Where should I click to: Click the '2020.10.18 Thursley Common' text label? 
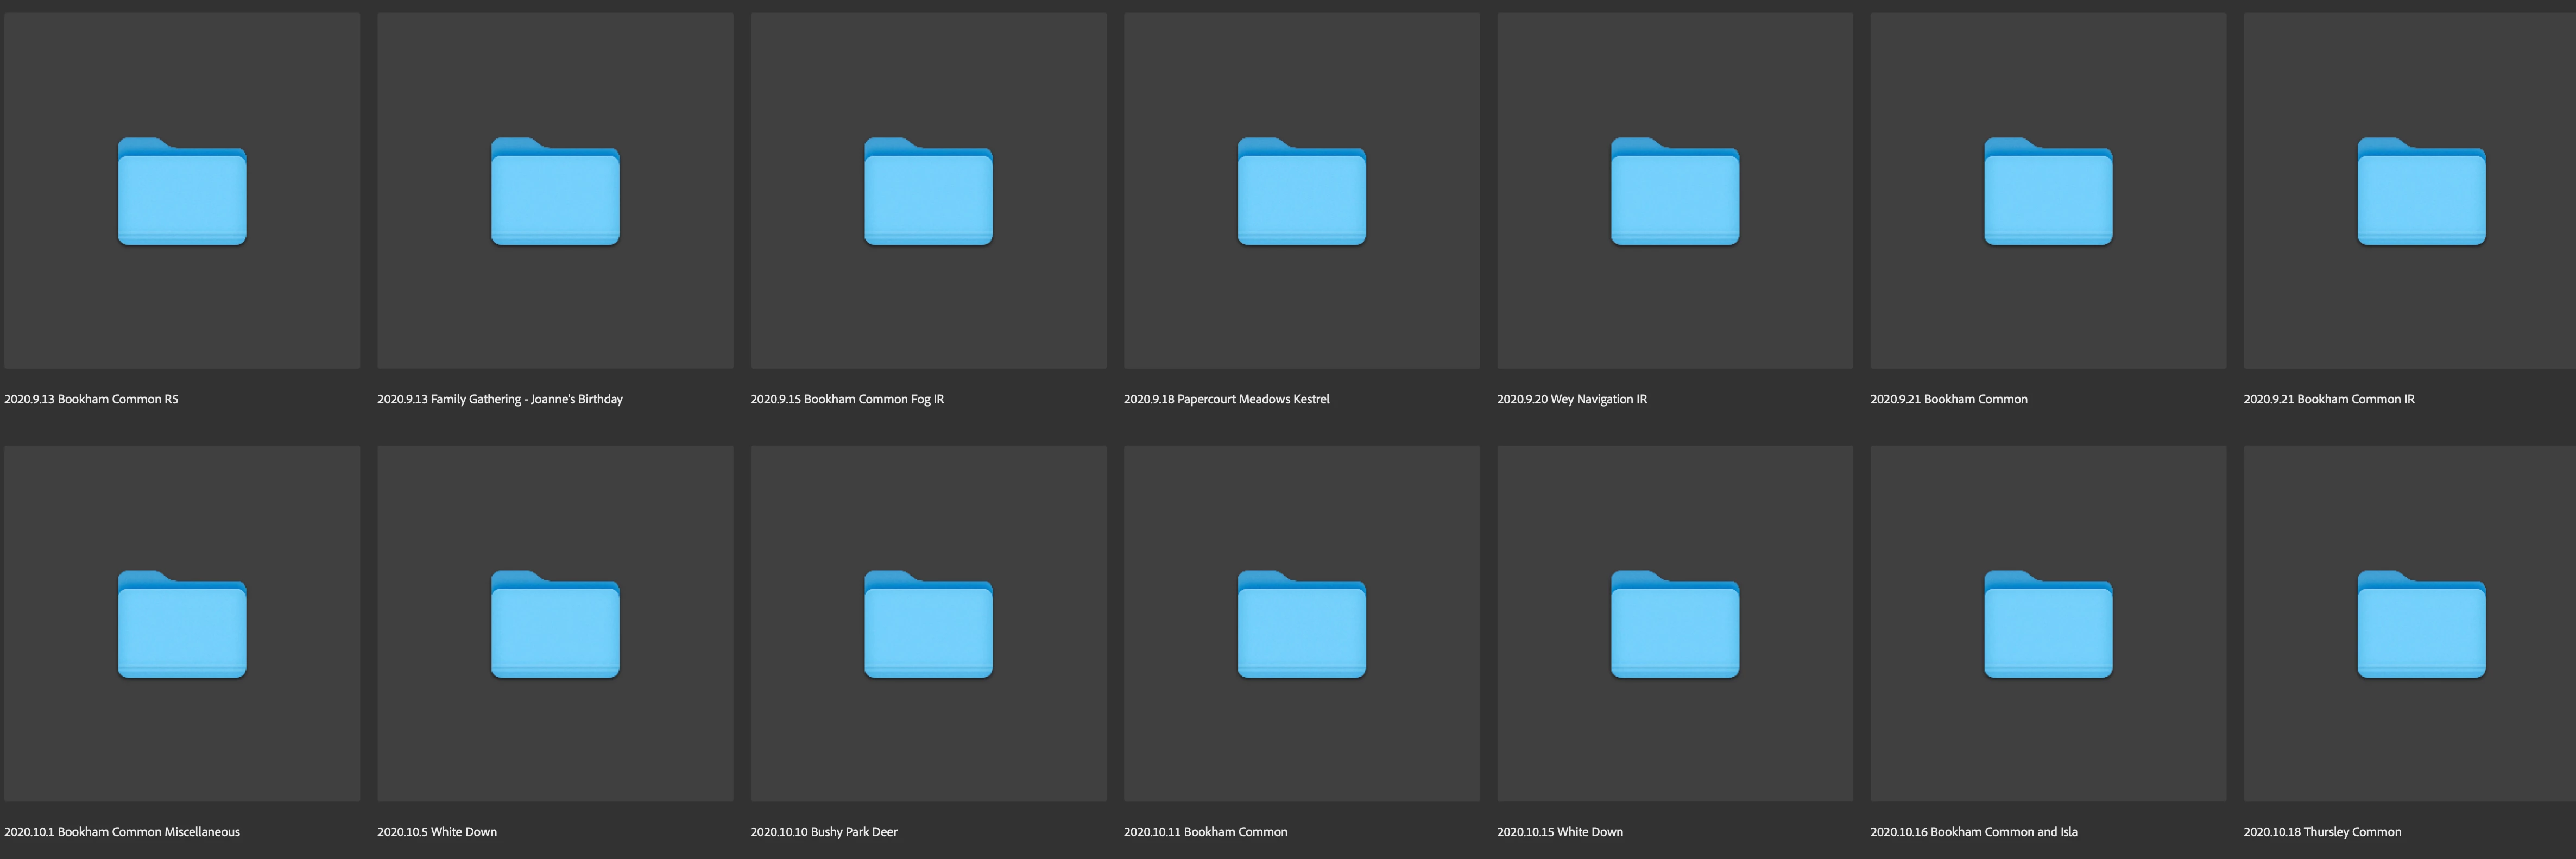[2322, 832]
